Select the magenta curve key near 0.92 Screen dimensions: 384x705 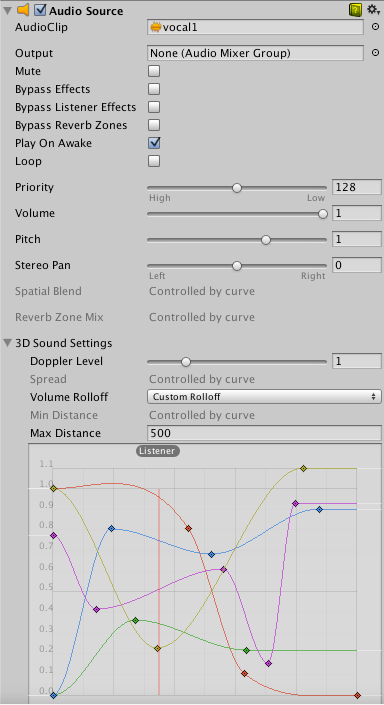click(x=295, y=504)
